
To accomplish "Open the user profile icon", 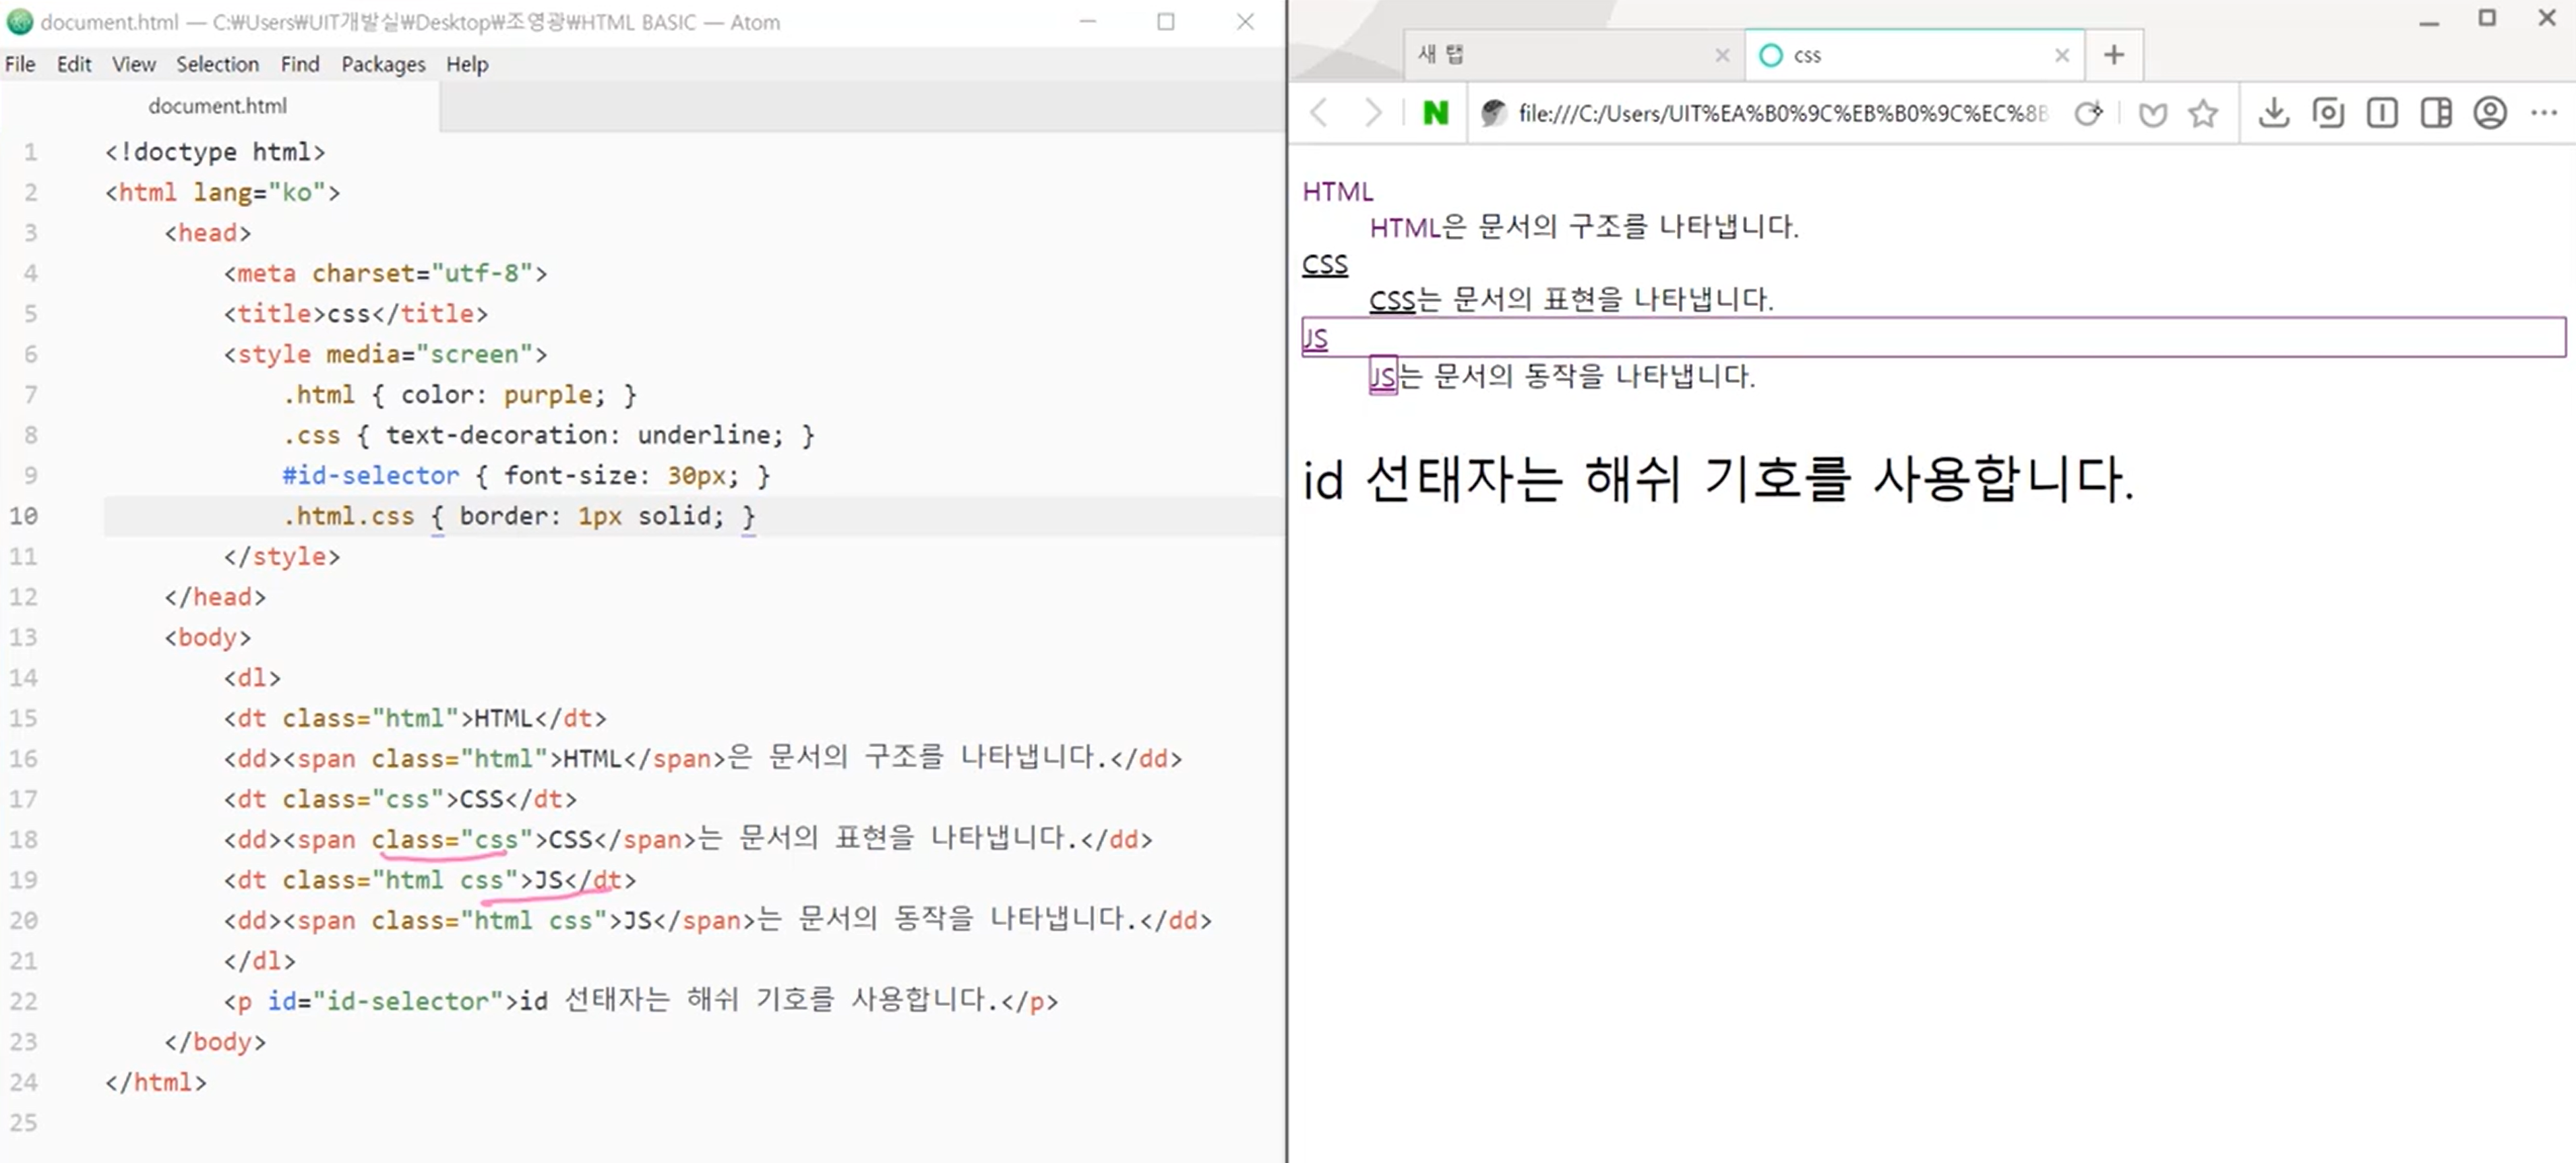I will [2490, 113].
